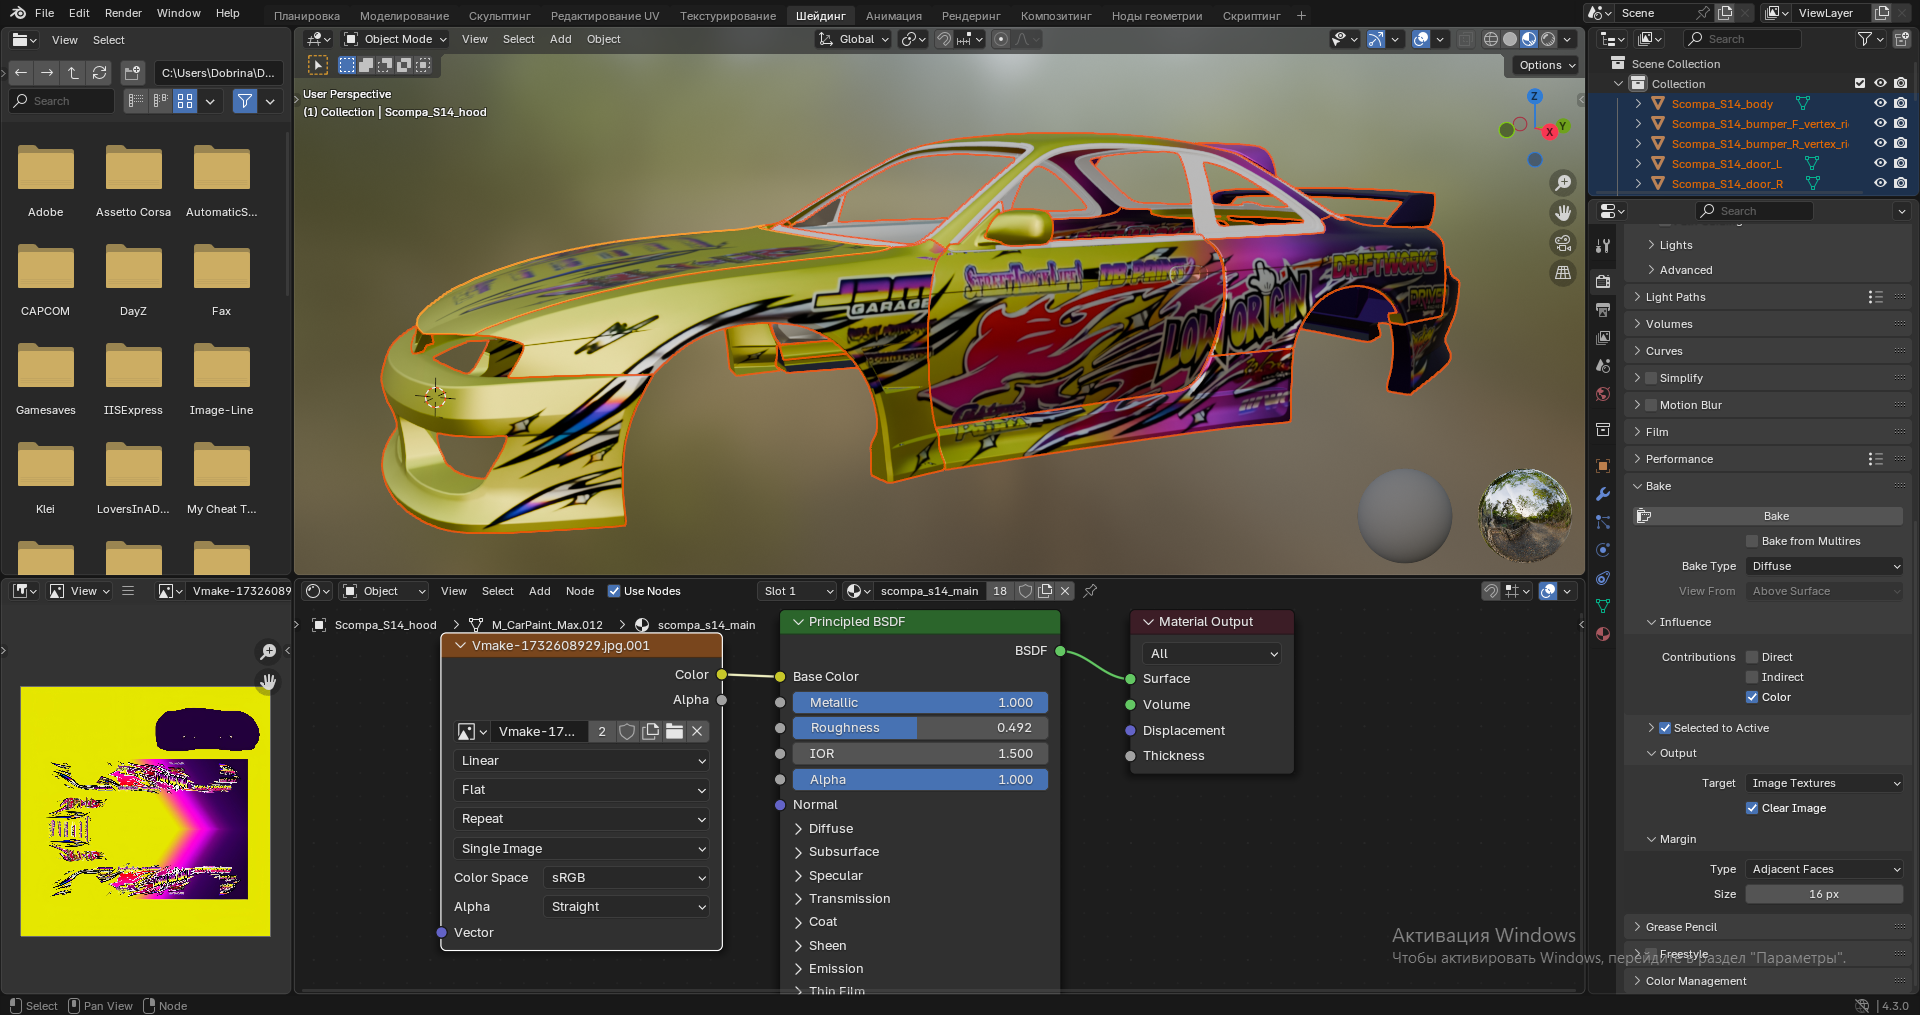Toggle viewport overlays icon

1421,39
